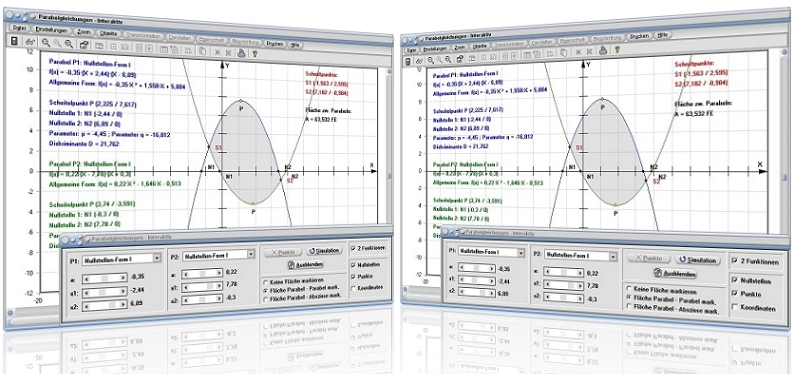Click the Simulation button in left panel
The image size is (794, 374).
(325, 251)
